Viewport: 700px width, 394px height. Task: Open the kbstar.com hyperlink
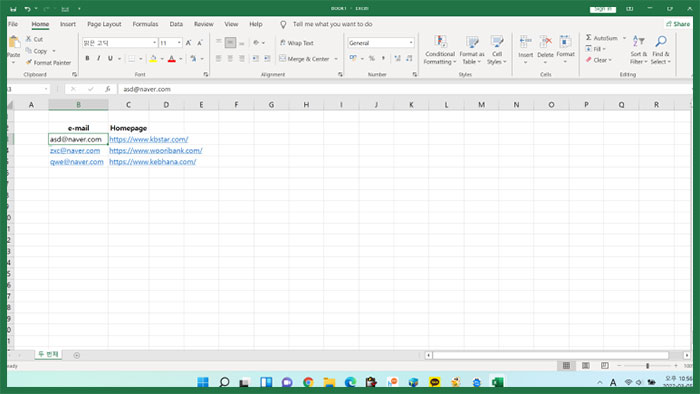tap(149, 139)
